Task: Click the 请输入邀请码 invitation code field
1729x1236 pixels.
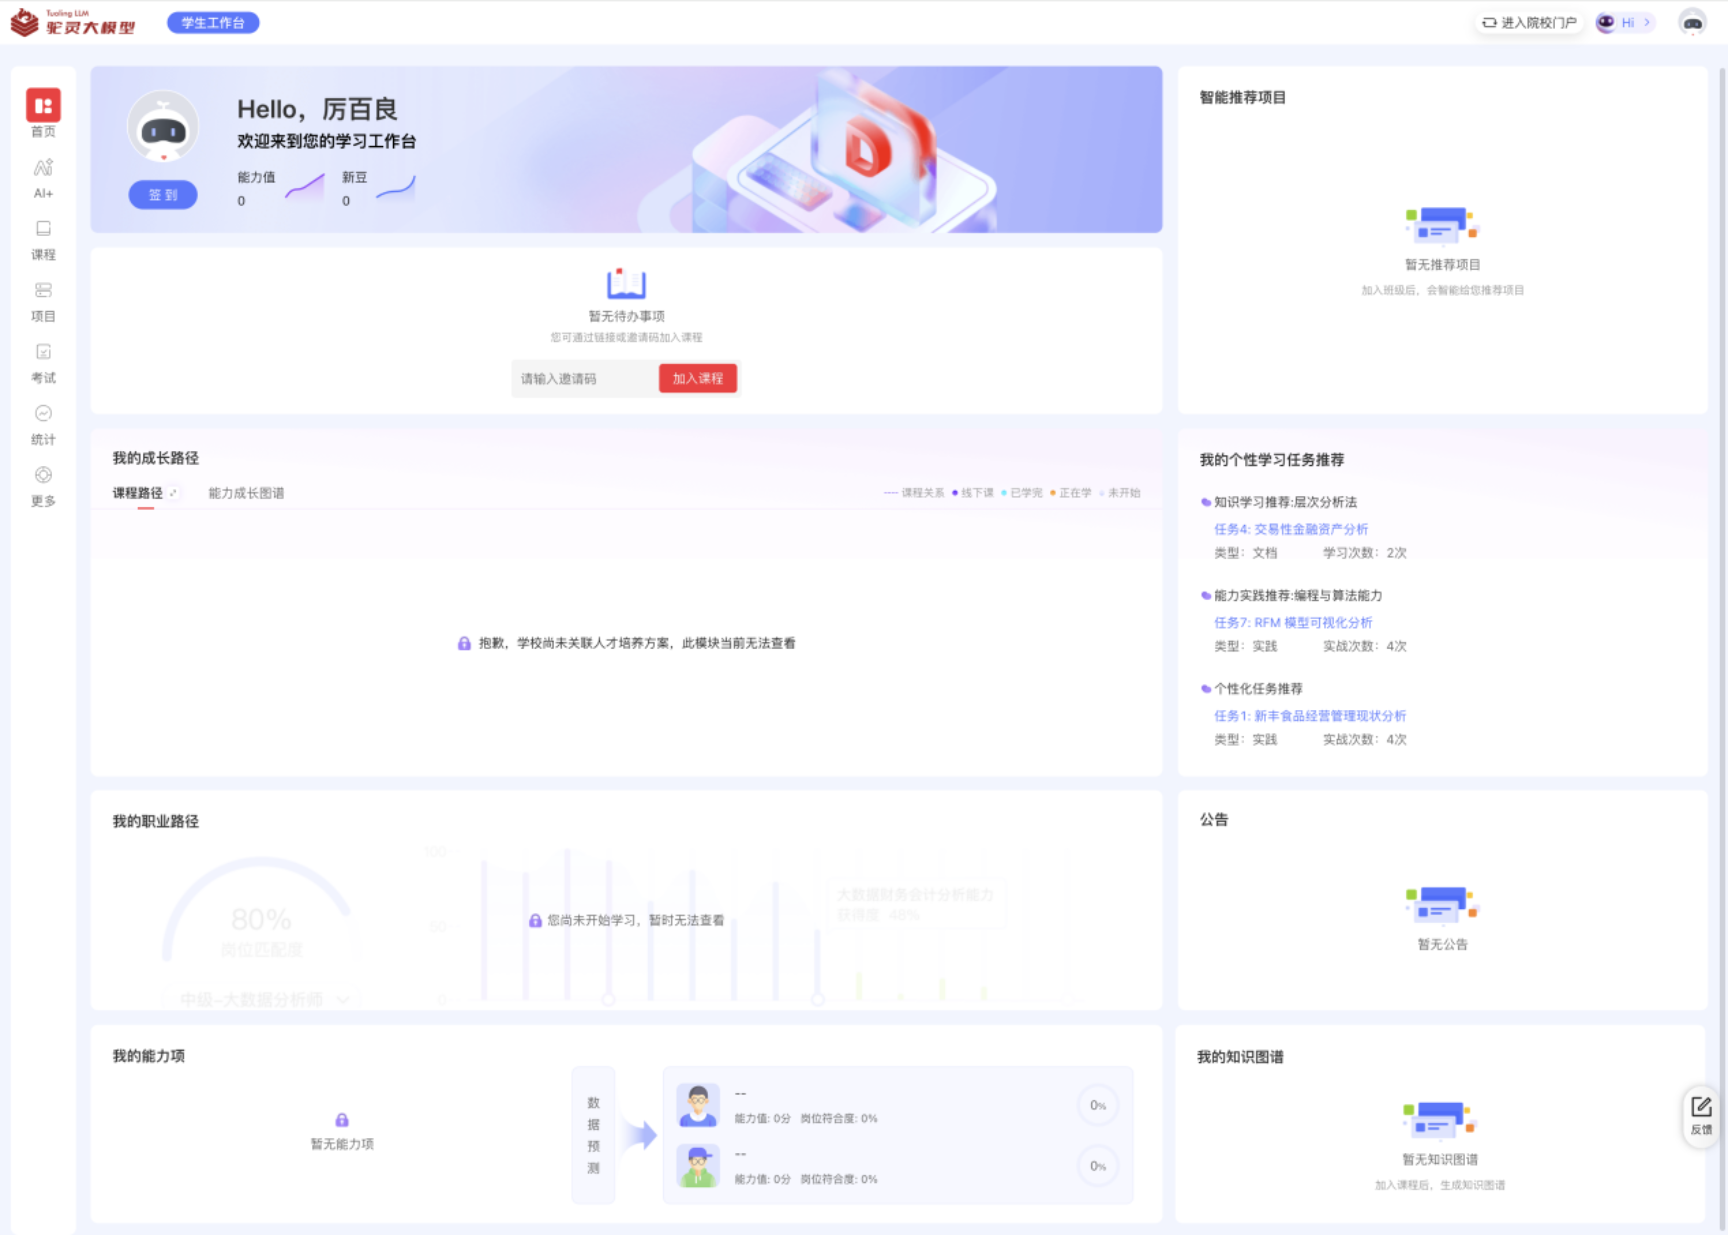Action: (x=584, y=379)
